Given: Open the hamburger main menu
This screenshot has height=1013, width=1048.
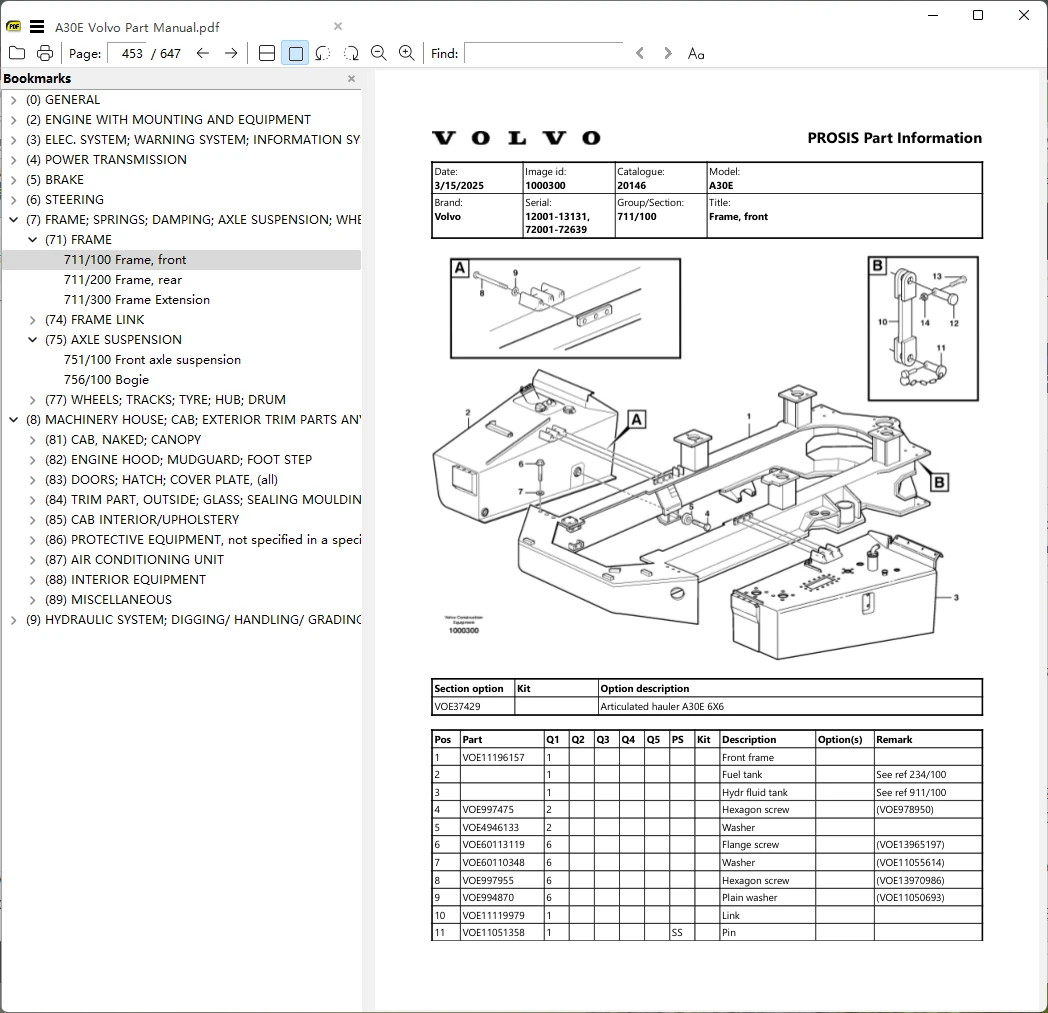Looking at the screenshot, I should [37, 27].
